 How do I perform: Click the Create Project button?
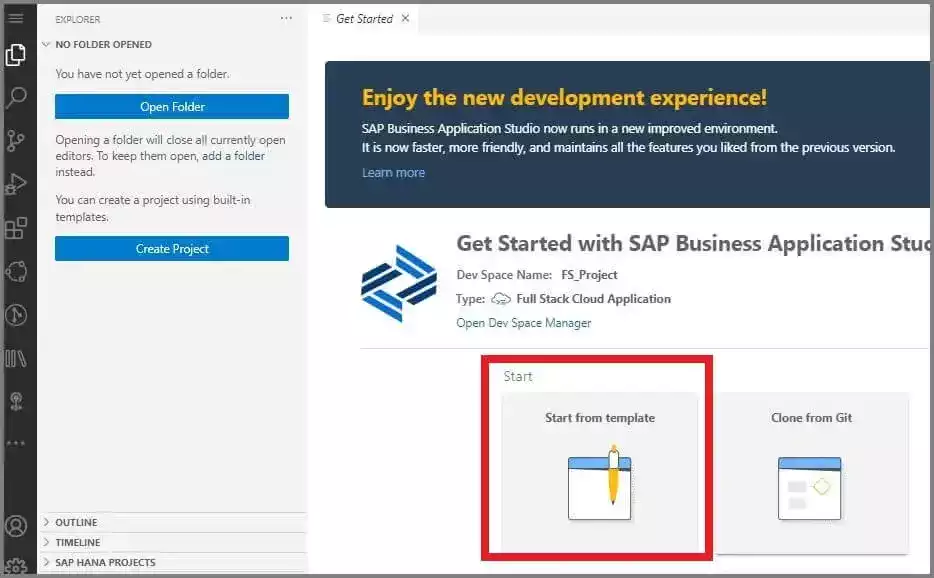coord(172,248)
